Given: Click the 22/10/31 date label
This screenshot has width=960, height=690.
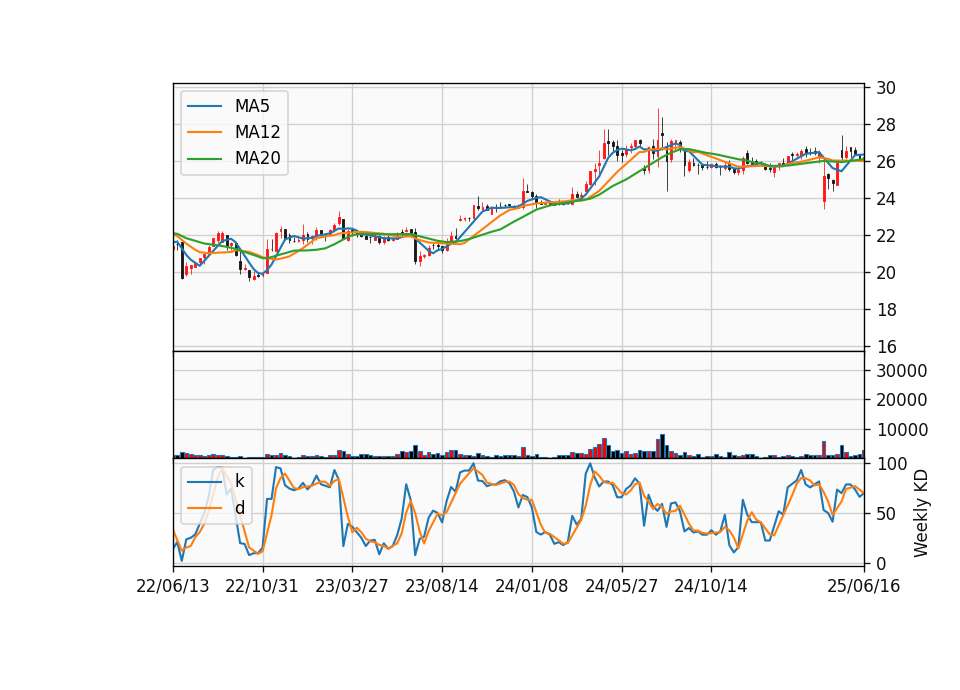Looking at the screenshot, I should click(262, 586).
